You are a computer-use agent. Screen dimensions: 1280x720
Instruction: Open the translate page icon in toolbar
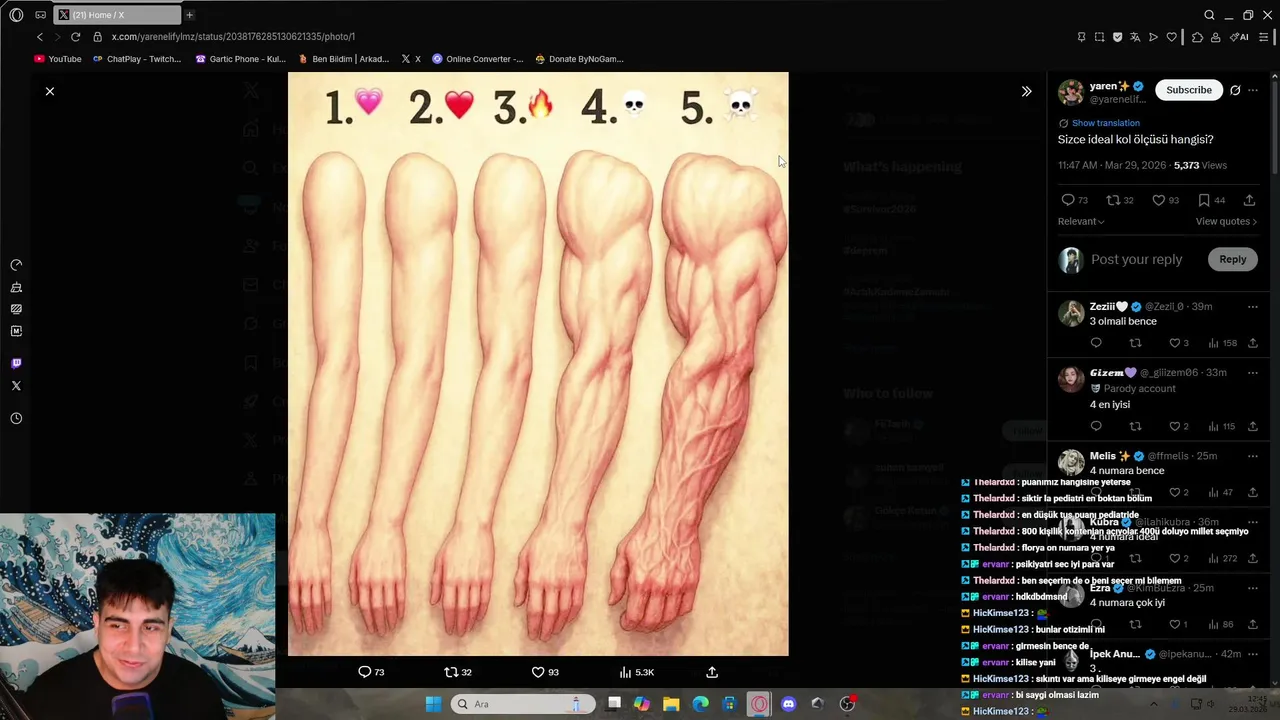point(1135,37)
